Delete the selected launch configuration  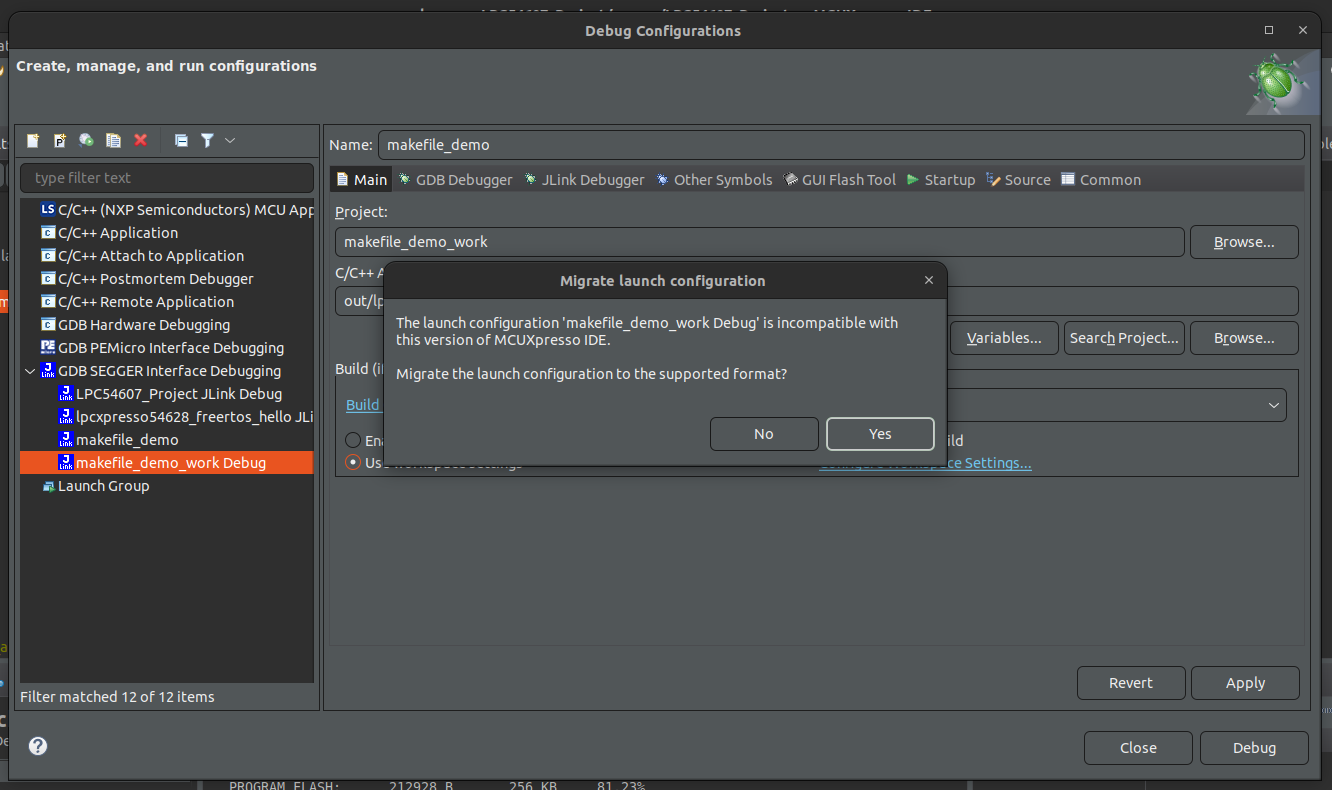(141, 141)
